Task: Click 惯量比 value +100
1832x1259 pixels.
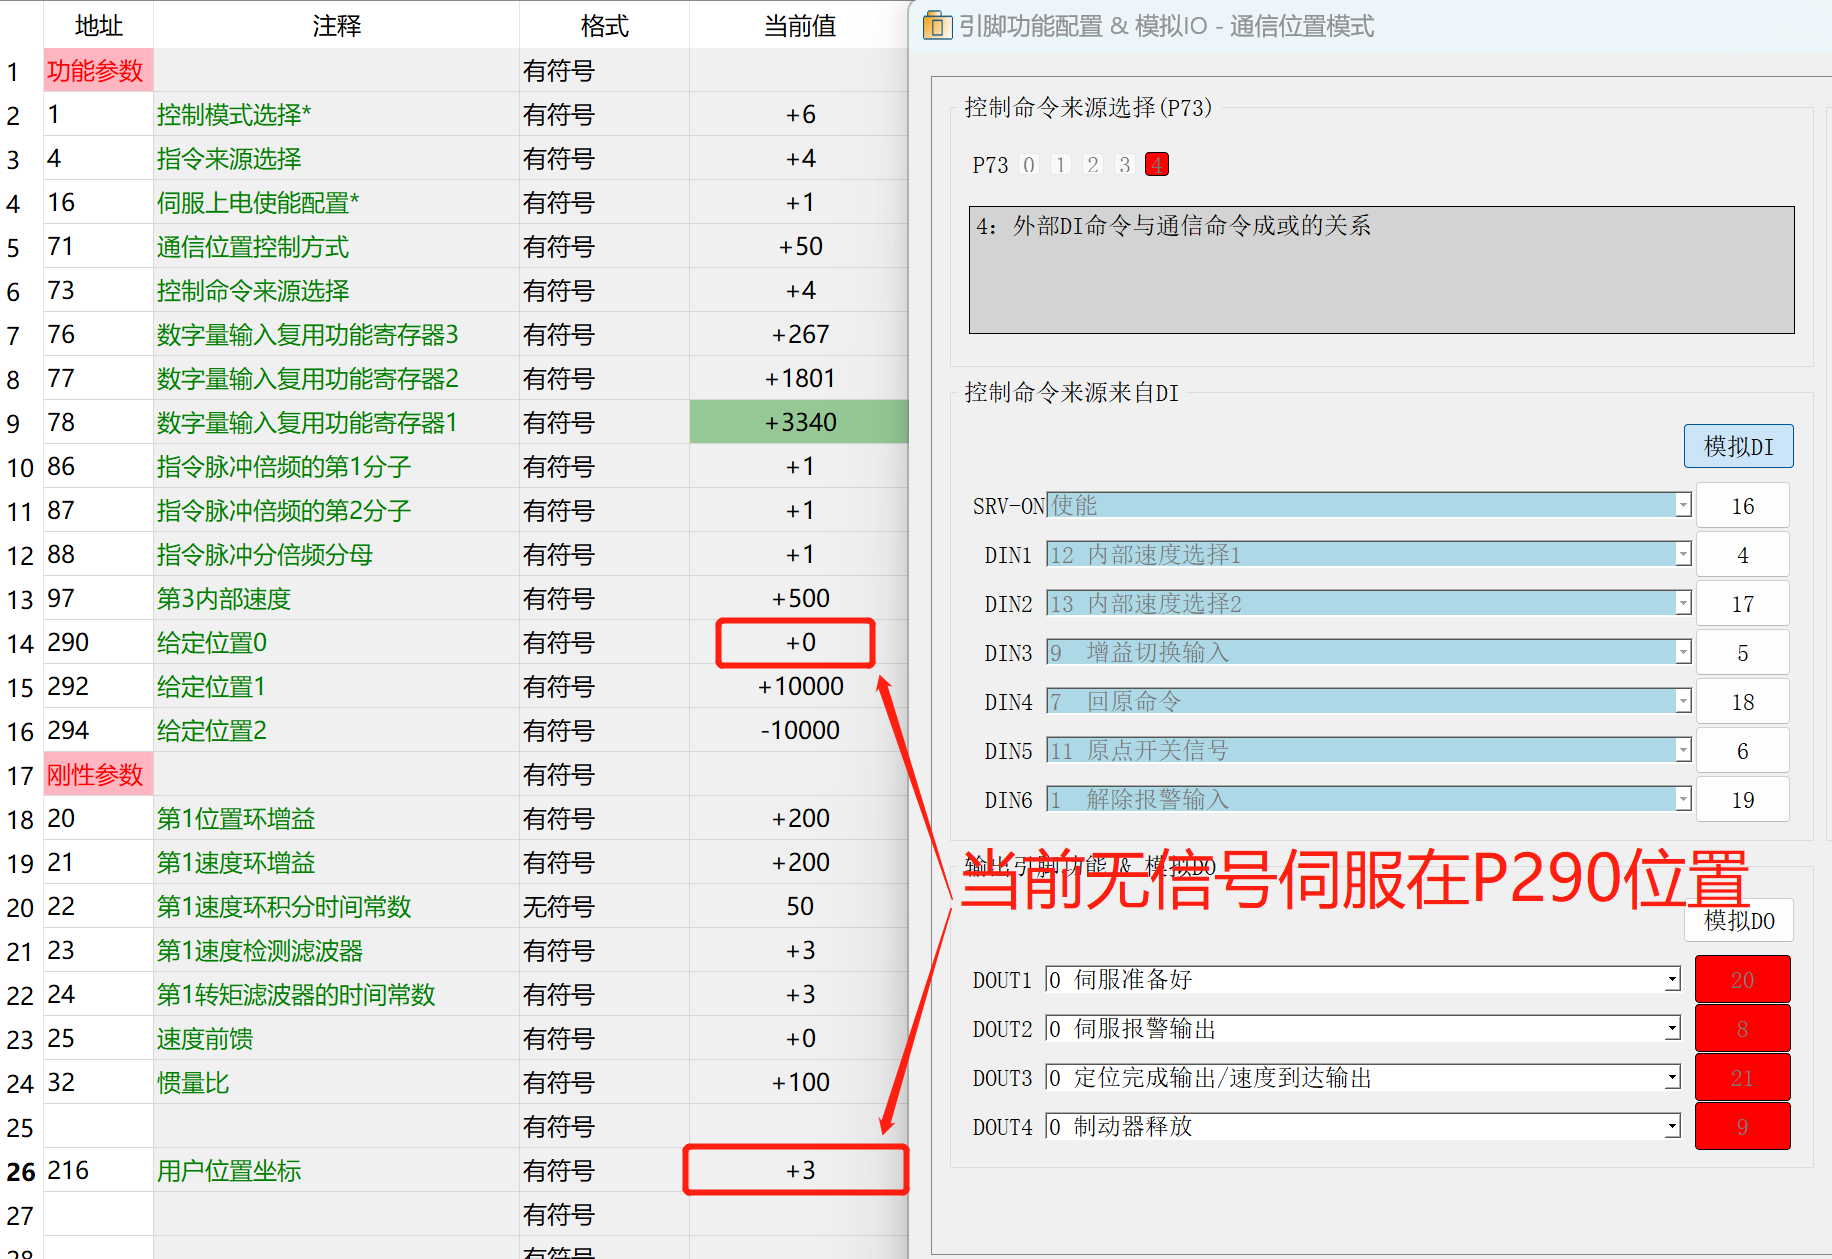Action: coord(799,1083)
